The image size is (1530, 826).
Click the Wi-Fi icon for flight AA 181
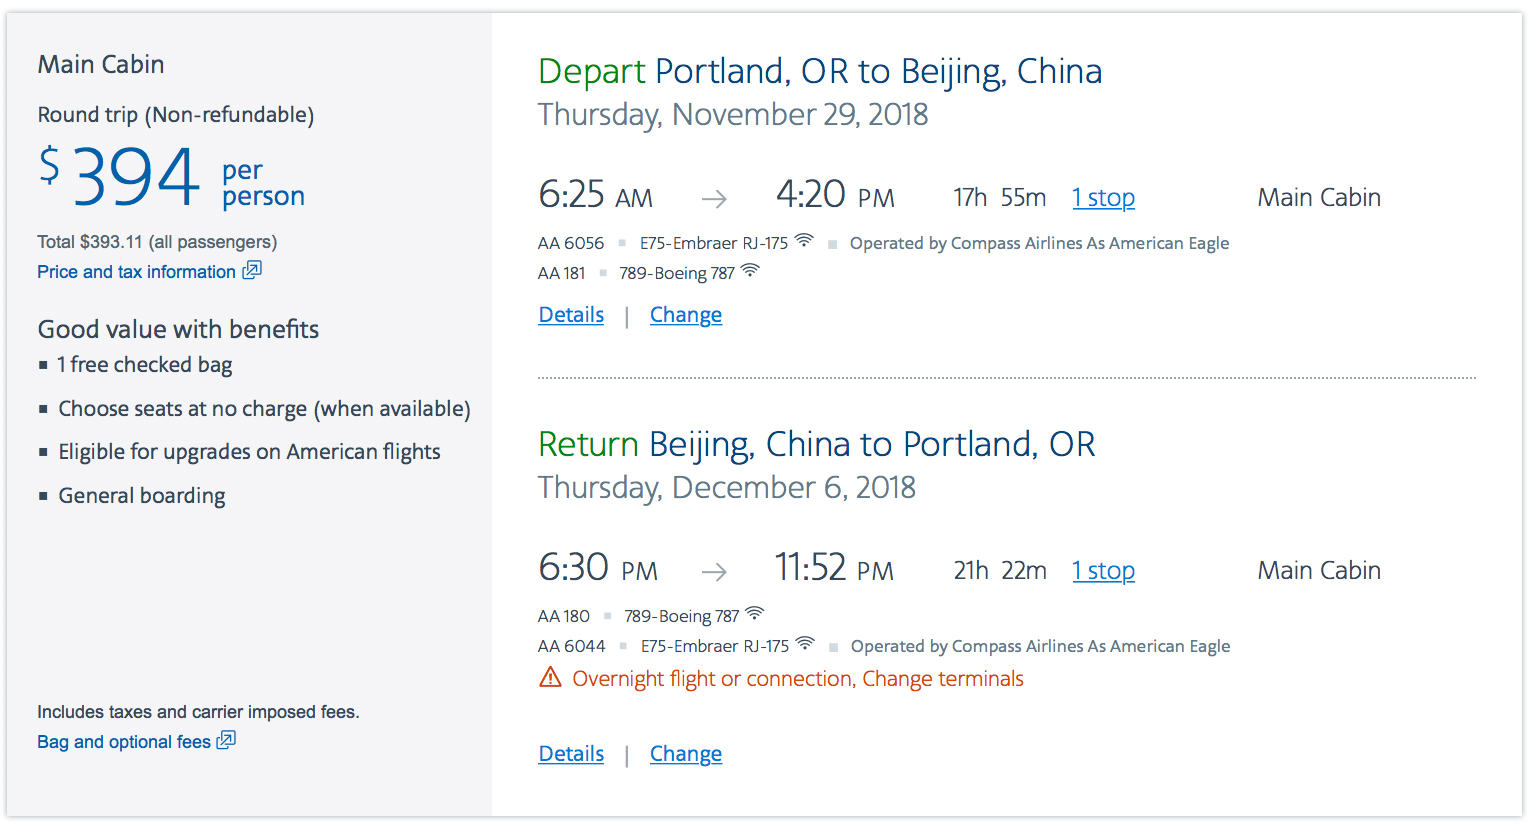pos(750,271)
